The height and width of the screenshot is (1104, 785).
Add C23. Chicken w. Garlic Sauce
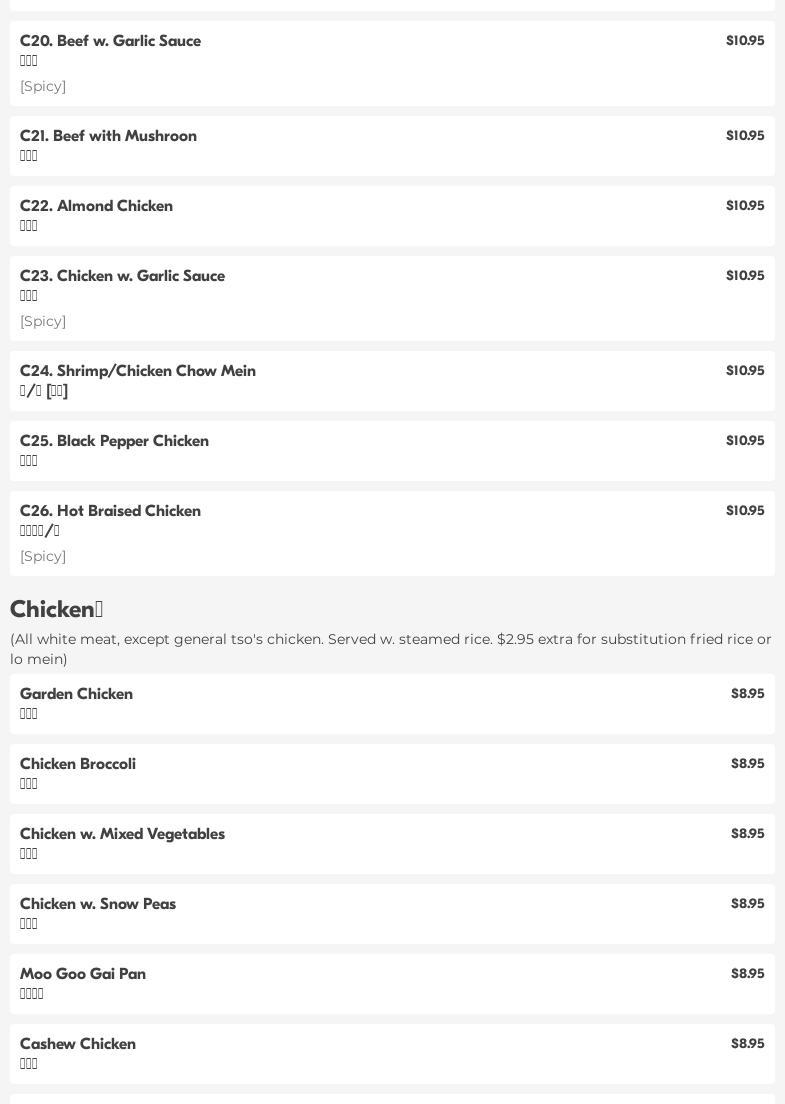(123, 276)
